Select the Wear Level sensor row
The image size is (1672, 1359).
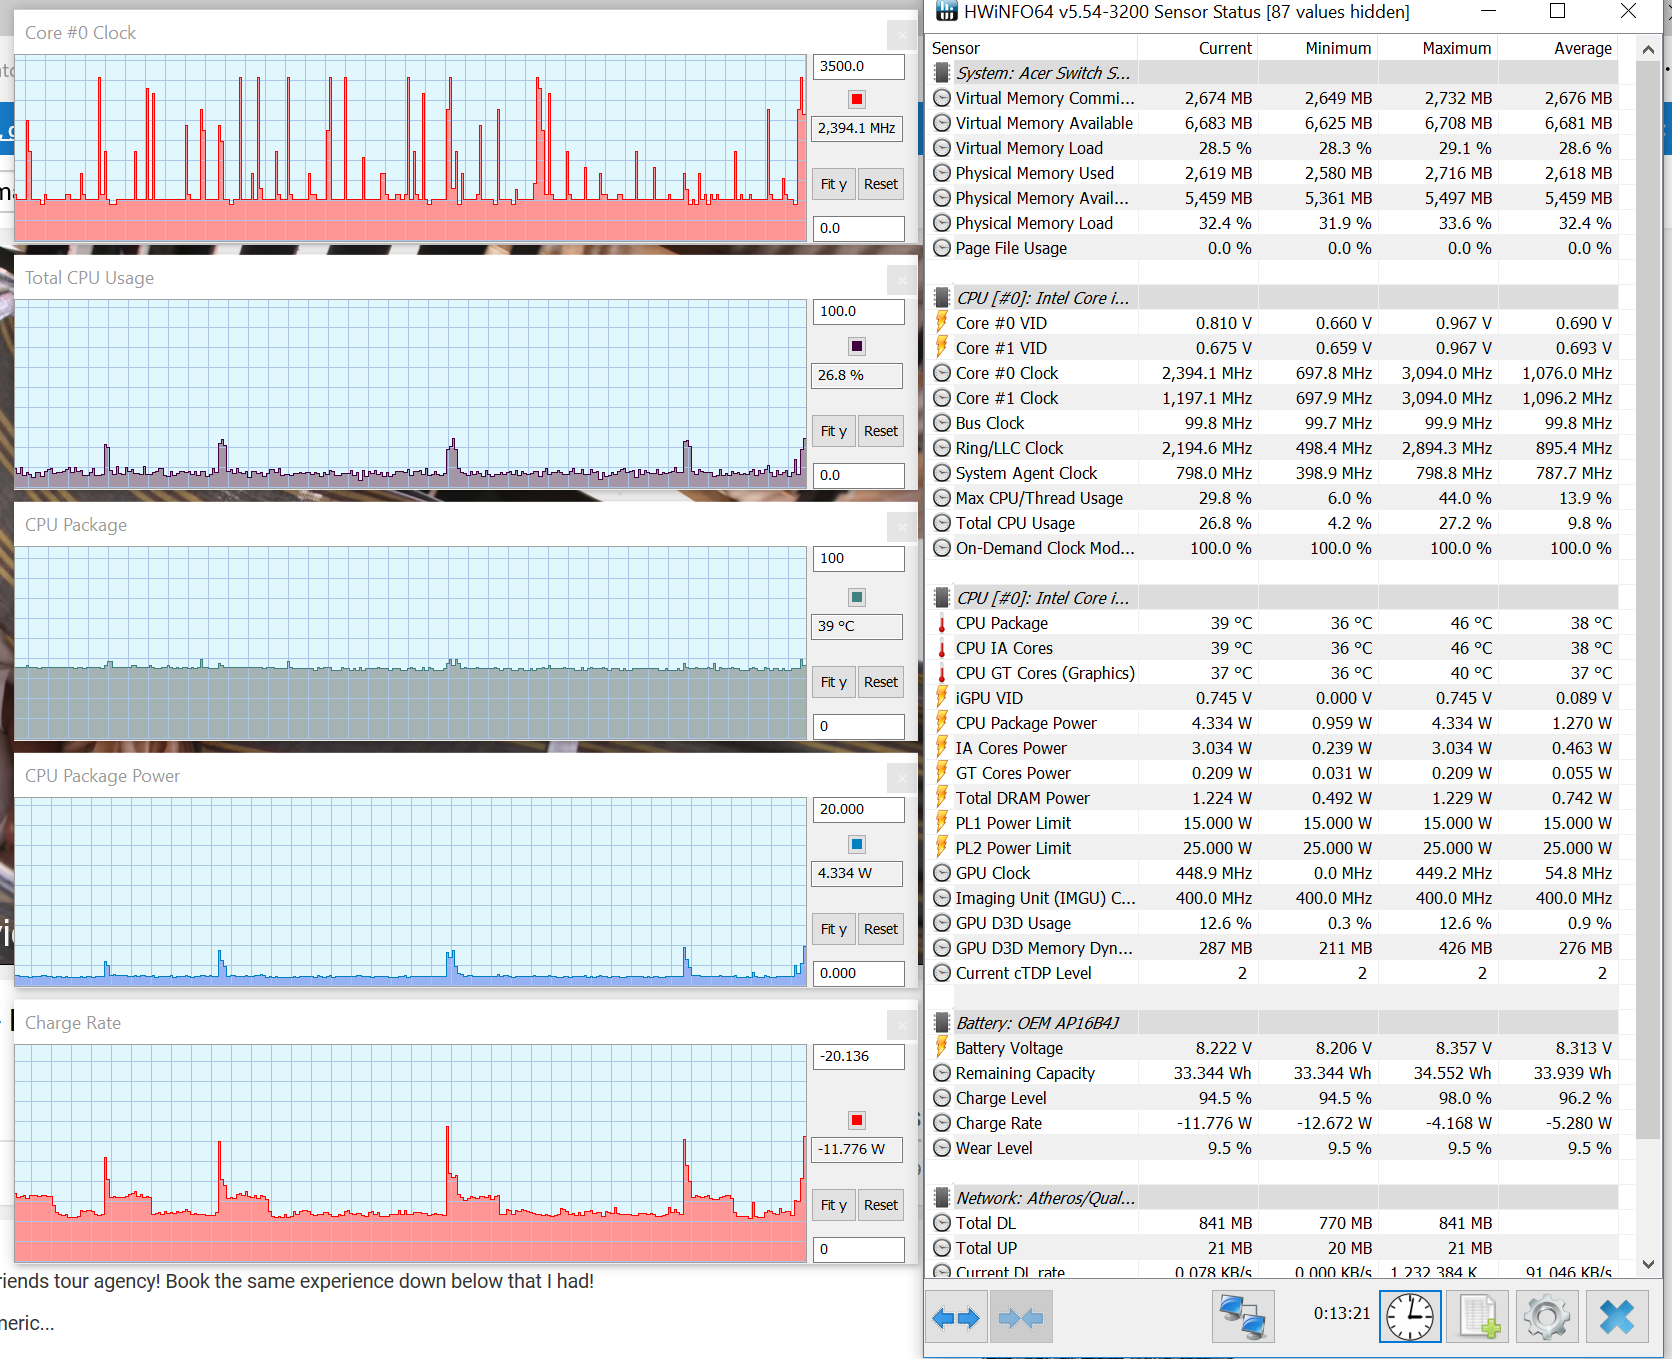[x=1274, y=1148]
